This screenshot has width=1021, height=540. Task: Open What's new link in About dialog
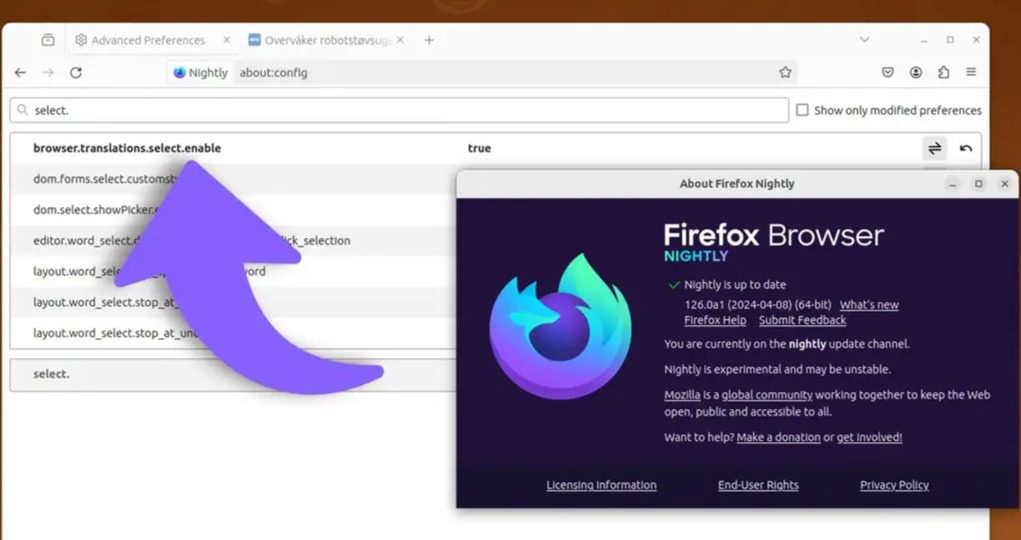click(x=869, y=305)
